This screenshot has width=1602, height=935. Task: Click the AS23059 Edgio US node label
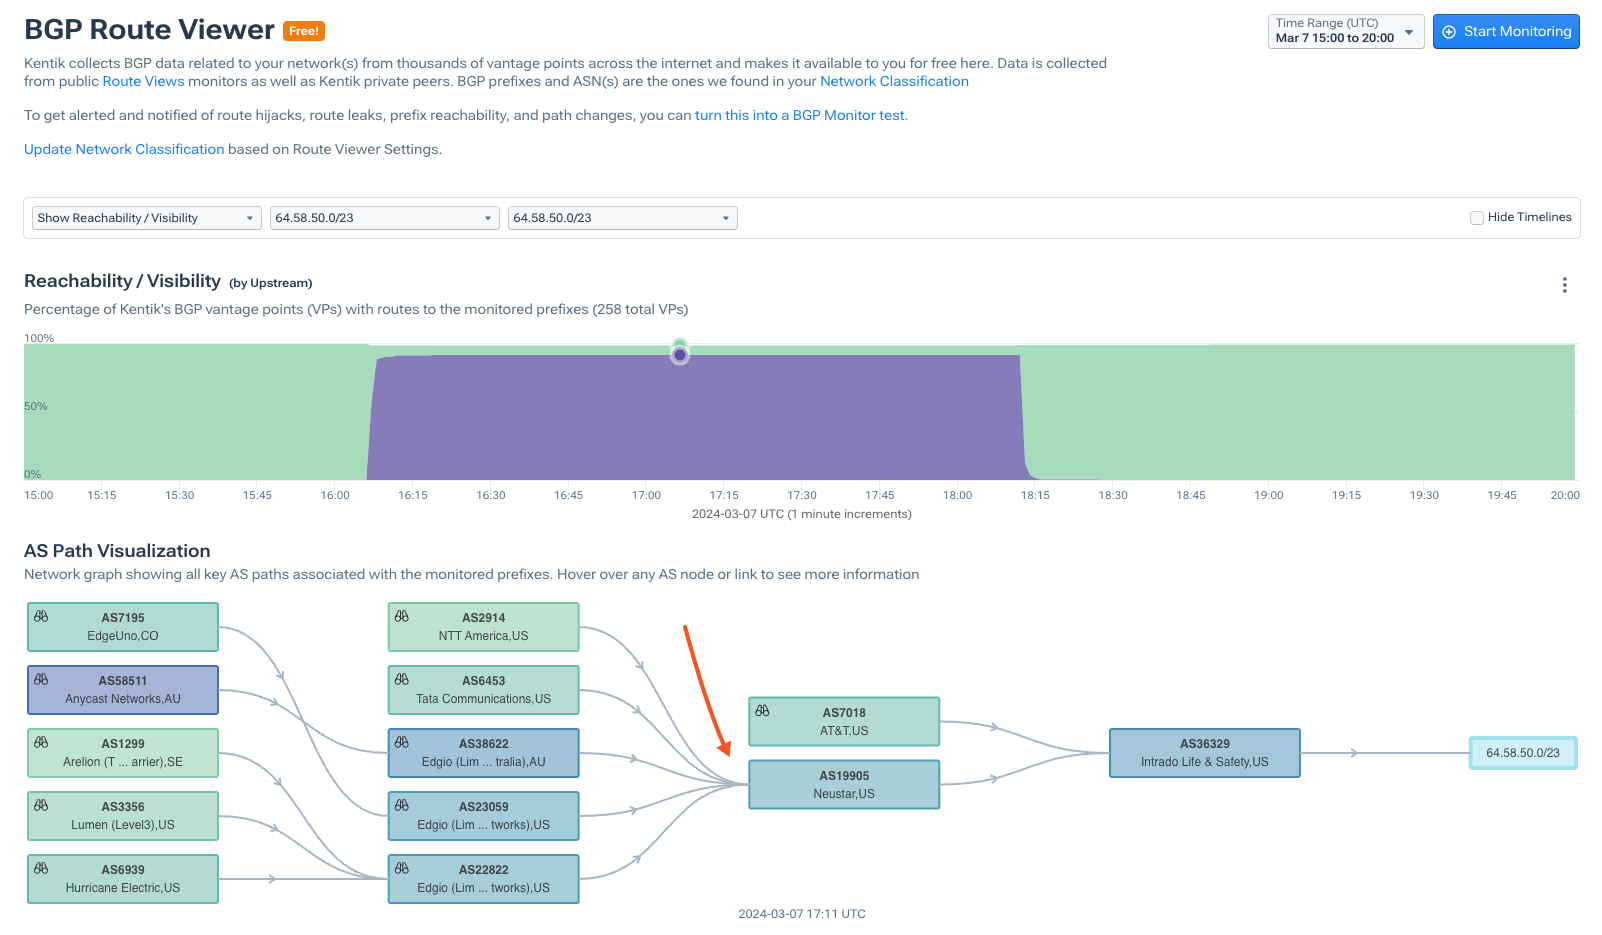484,816
